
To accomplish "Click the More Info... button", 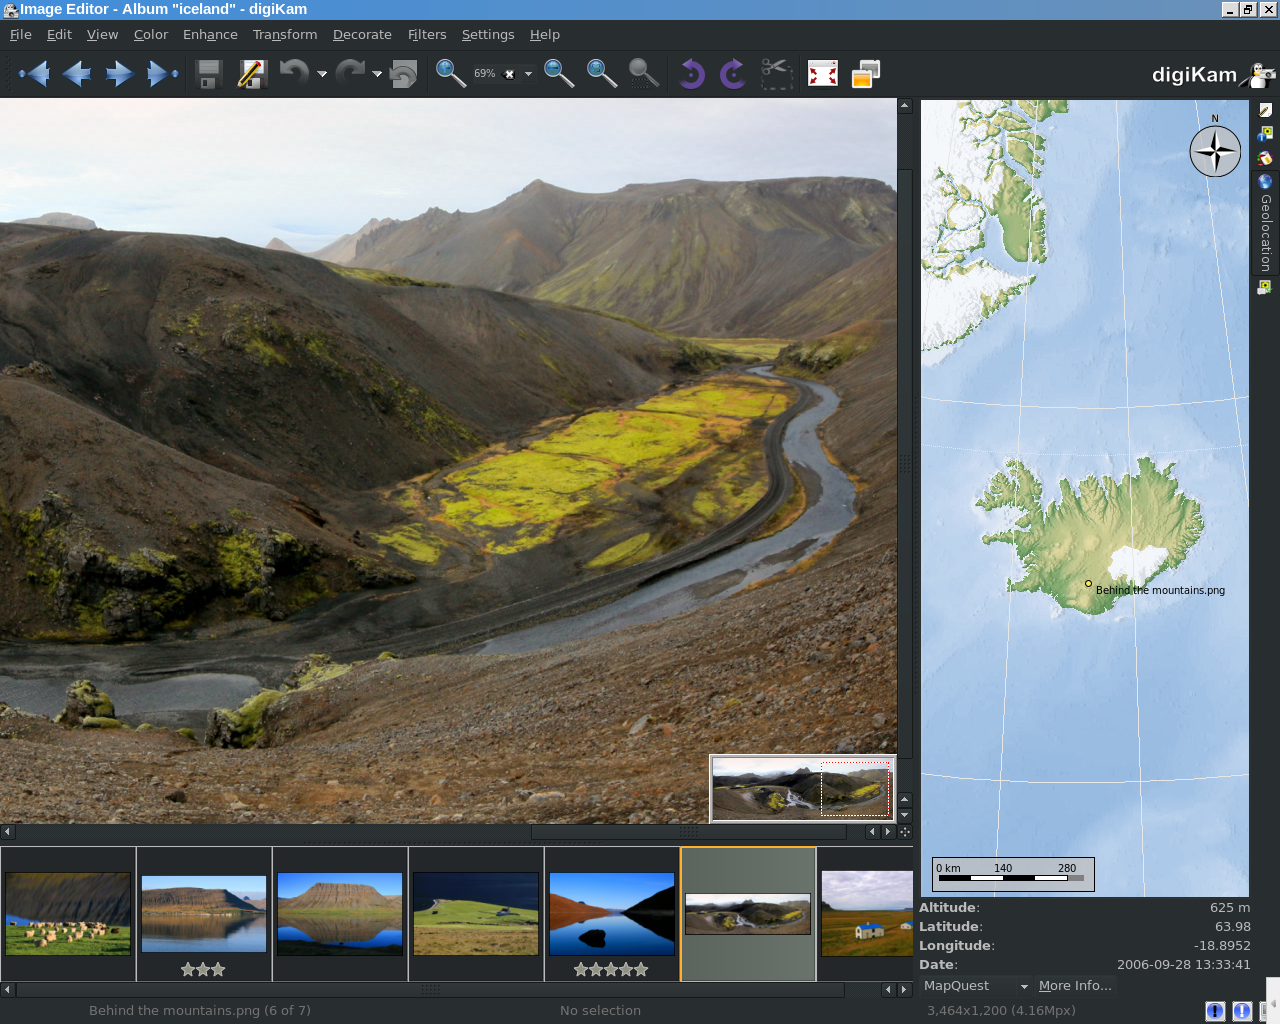I will click(x=1075, y=986).
